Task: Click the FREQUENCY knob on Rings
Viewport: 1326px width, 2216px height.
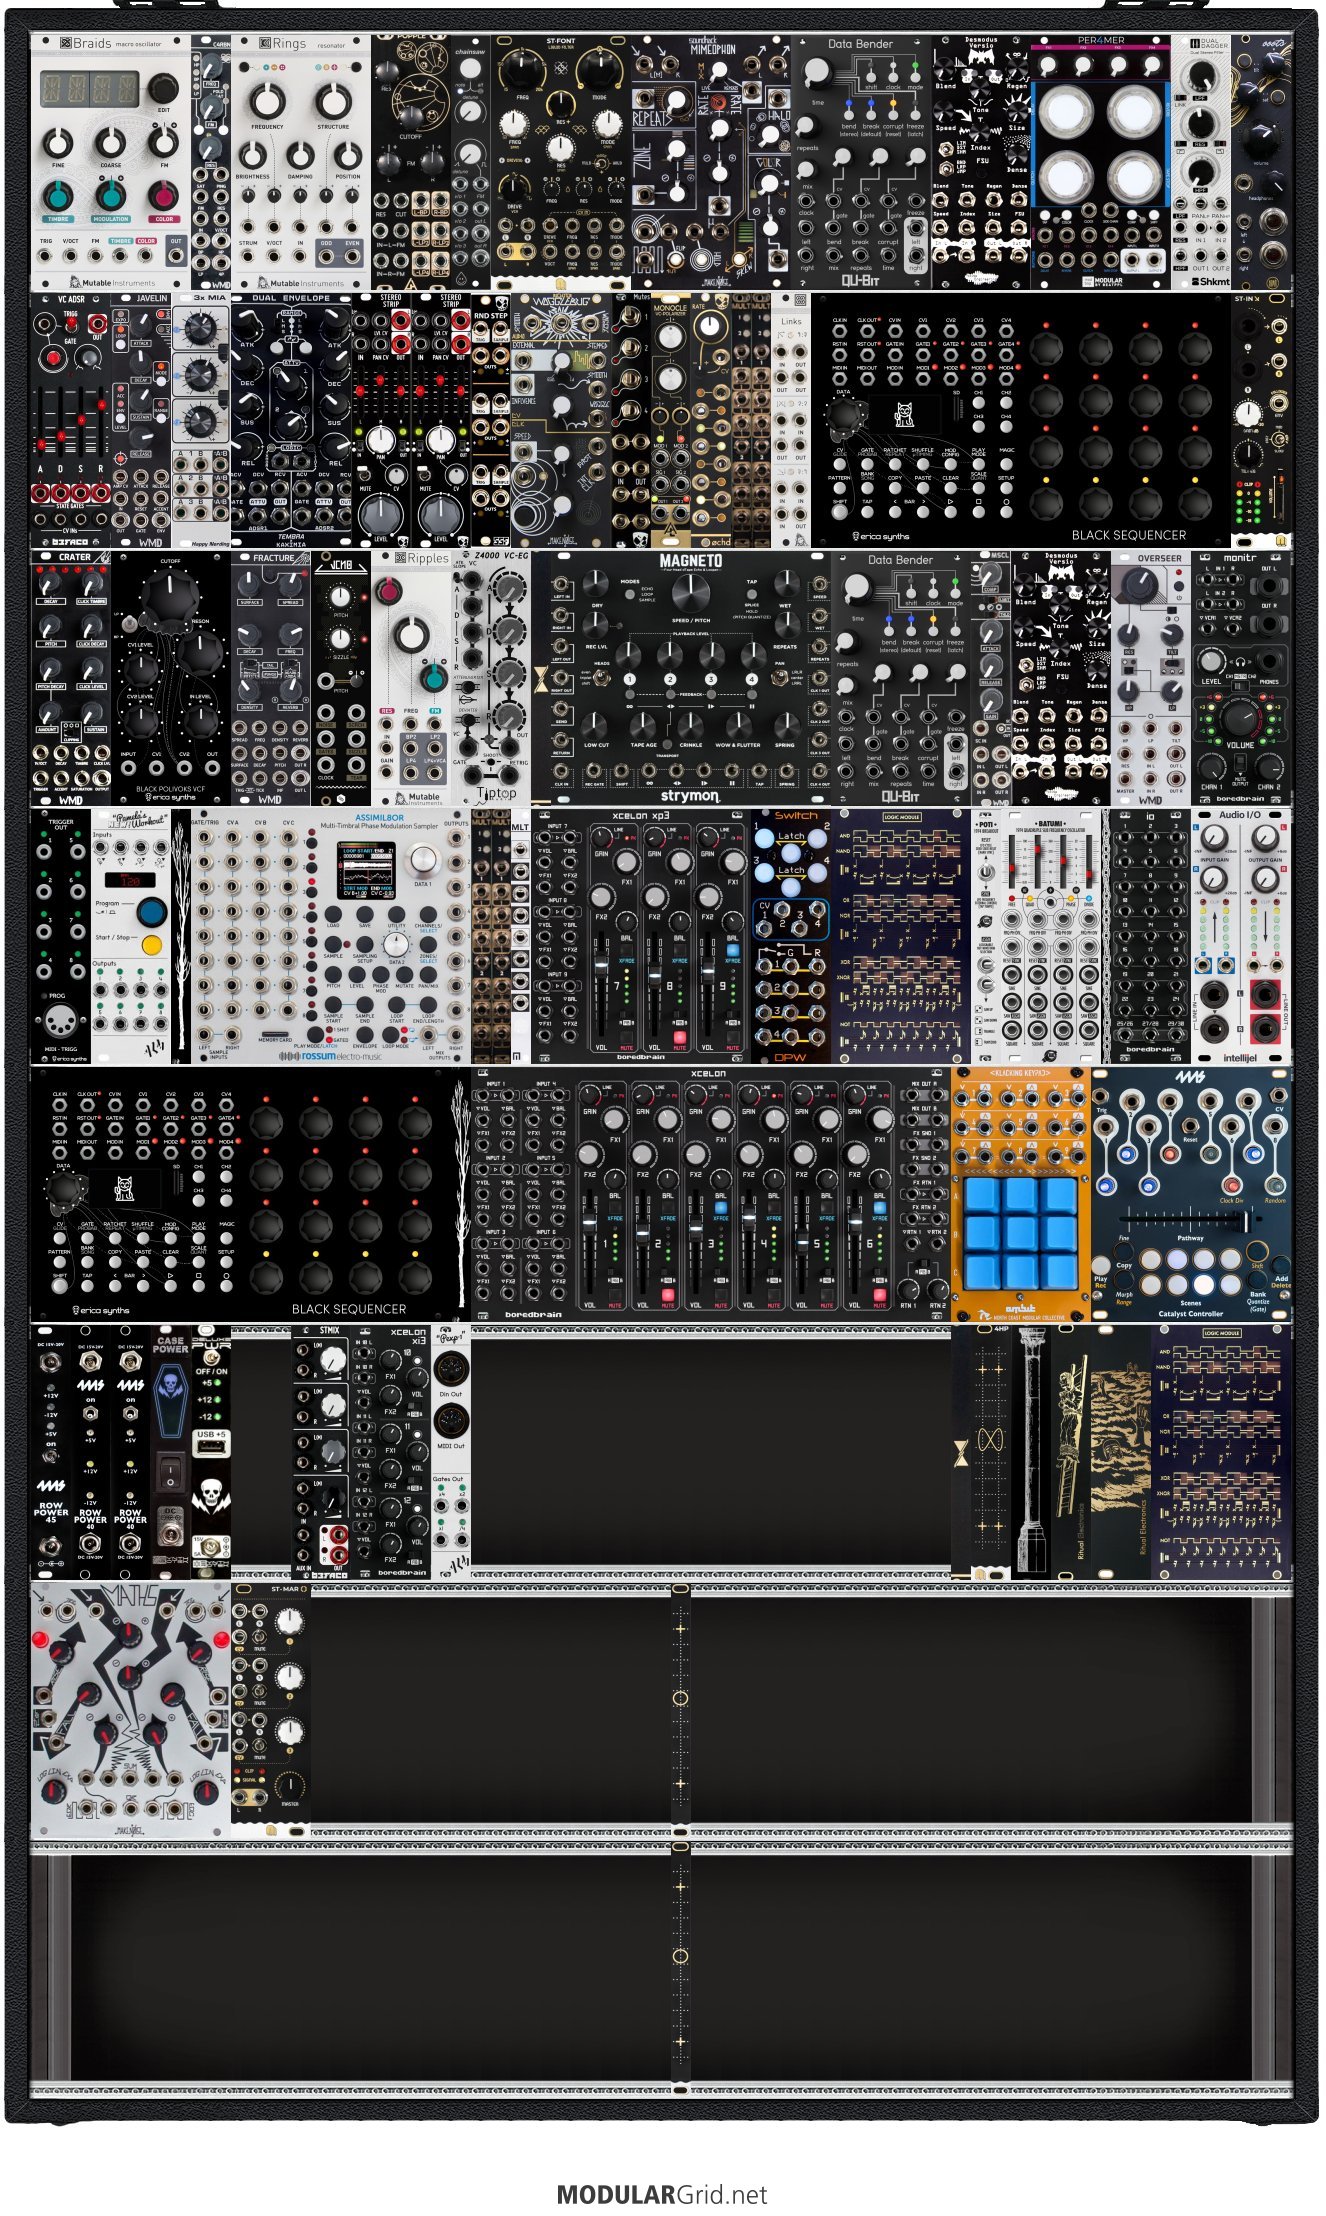Action: [x=267, y=101]
